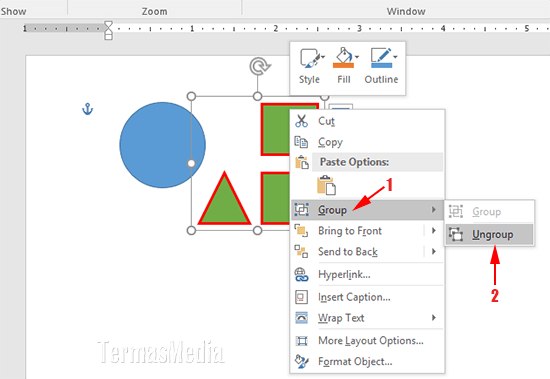Open More Layout Options... entry

(x=368, y=341)
